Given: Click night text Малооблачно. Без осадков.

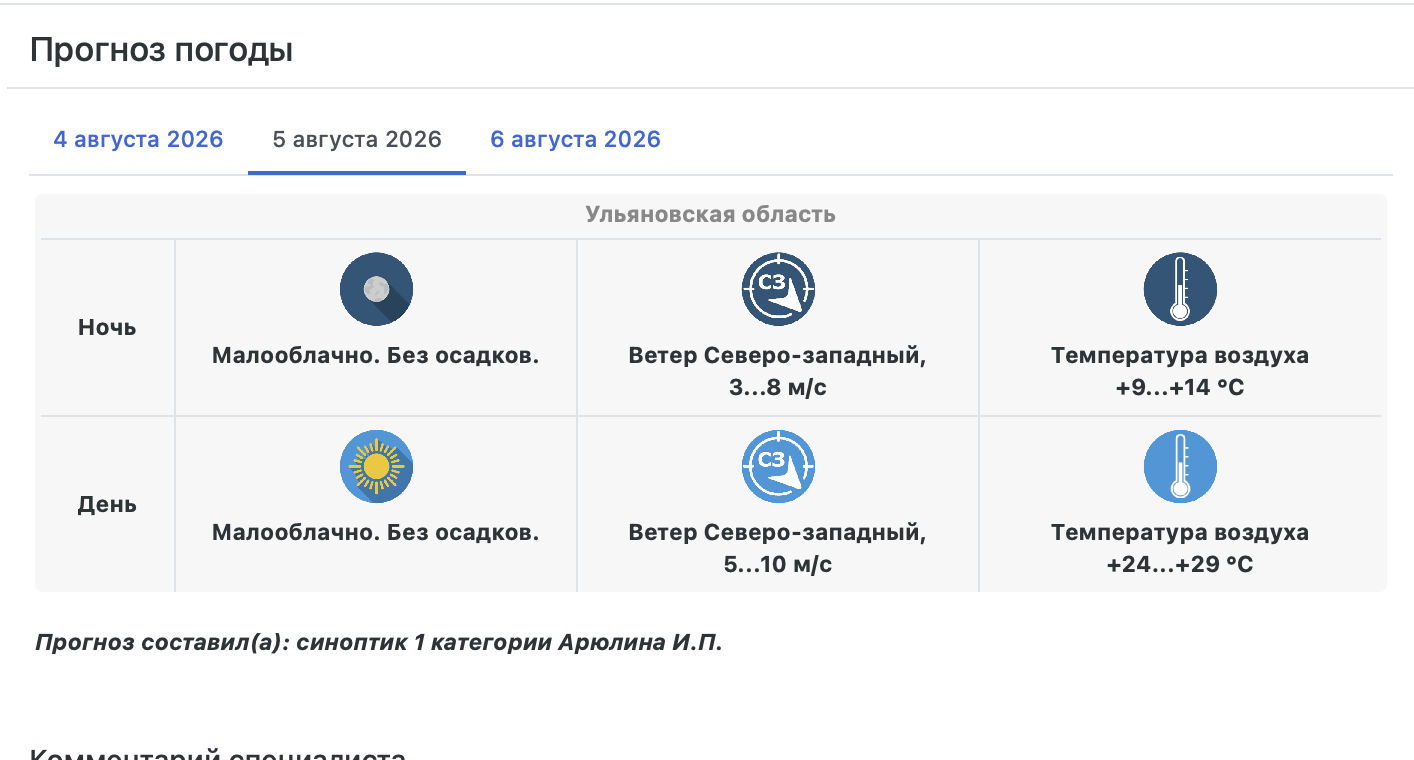Looking at the screenshot, I should pos(376,356).
